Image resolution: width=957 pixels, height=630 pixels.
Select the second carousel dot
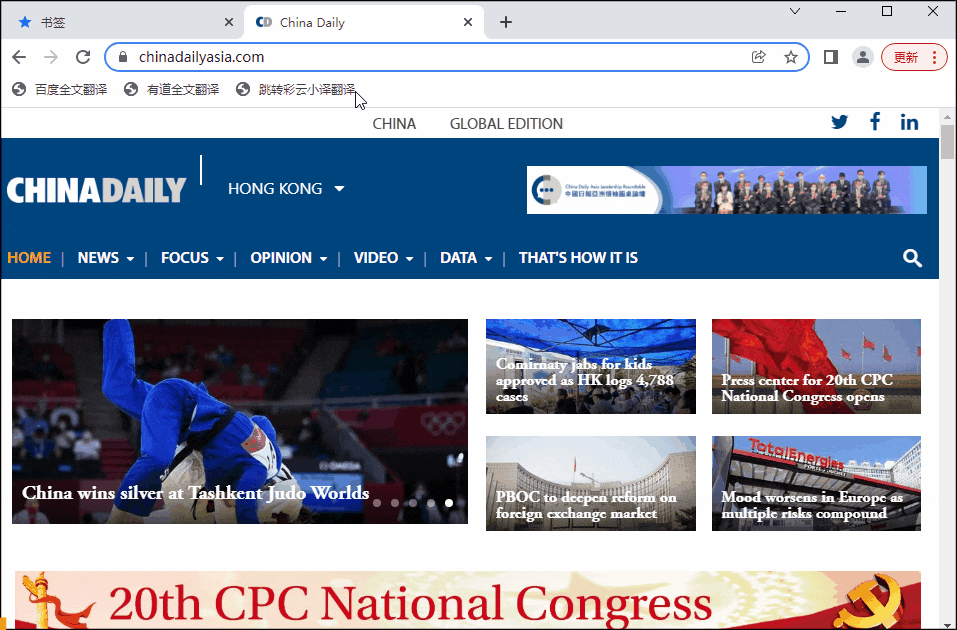point(395,503)
